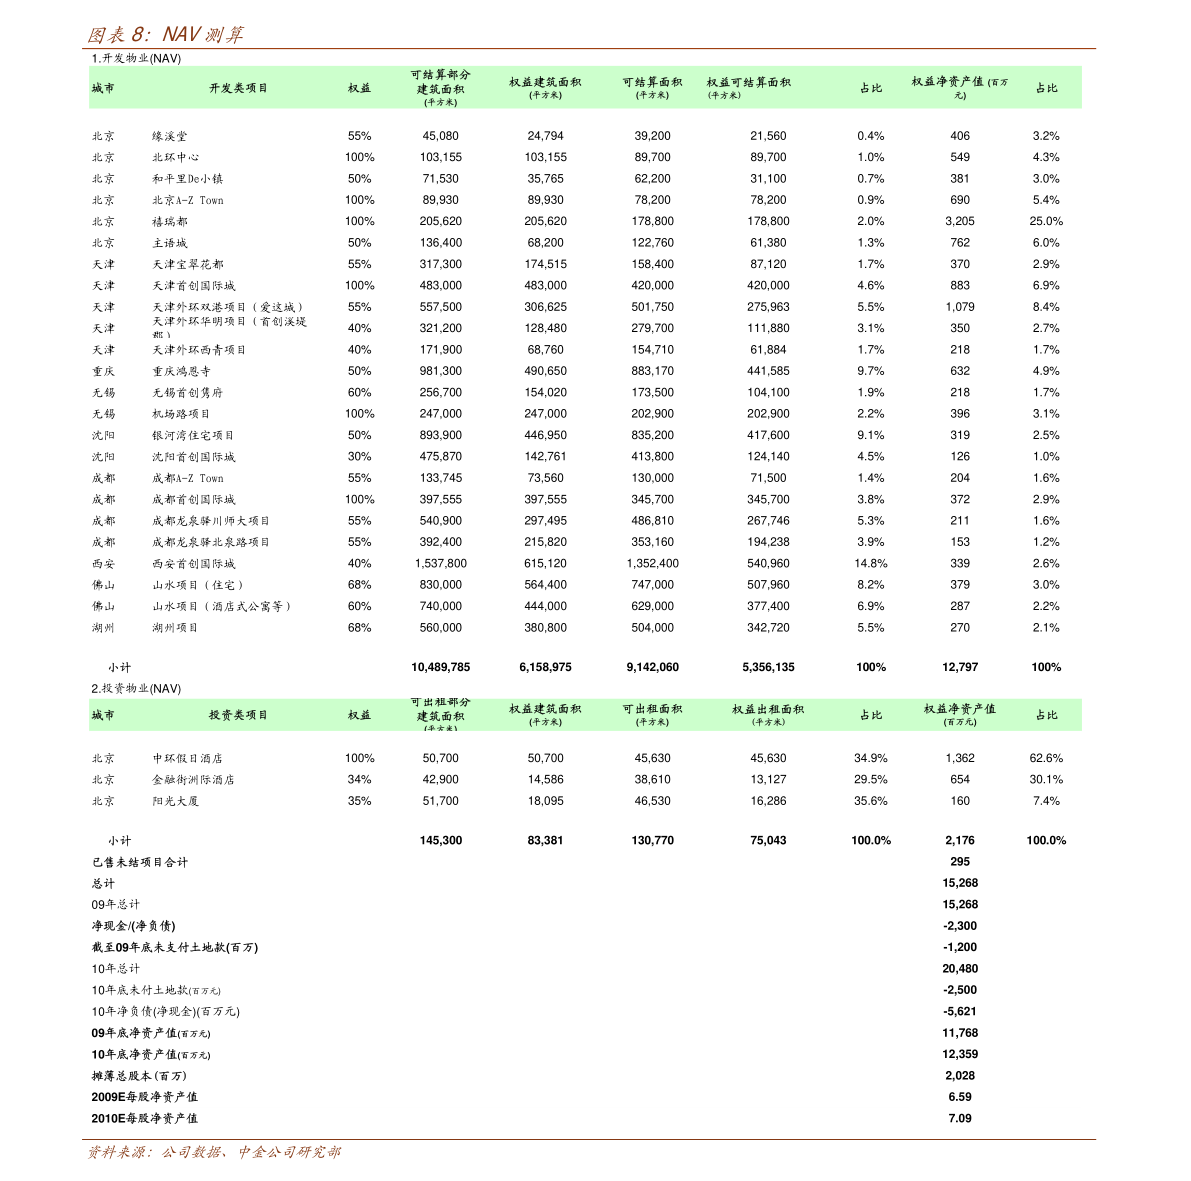Click the project '天津首创国际城'
Image resolution: width=1191 pixels, height=1181 pixels.
(194, 286)
